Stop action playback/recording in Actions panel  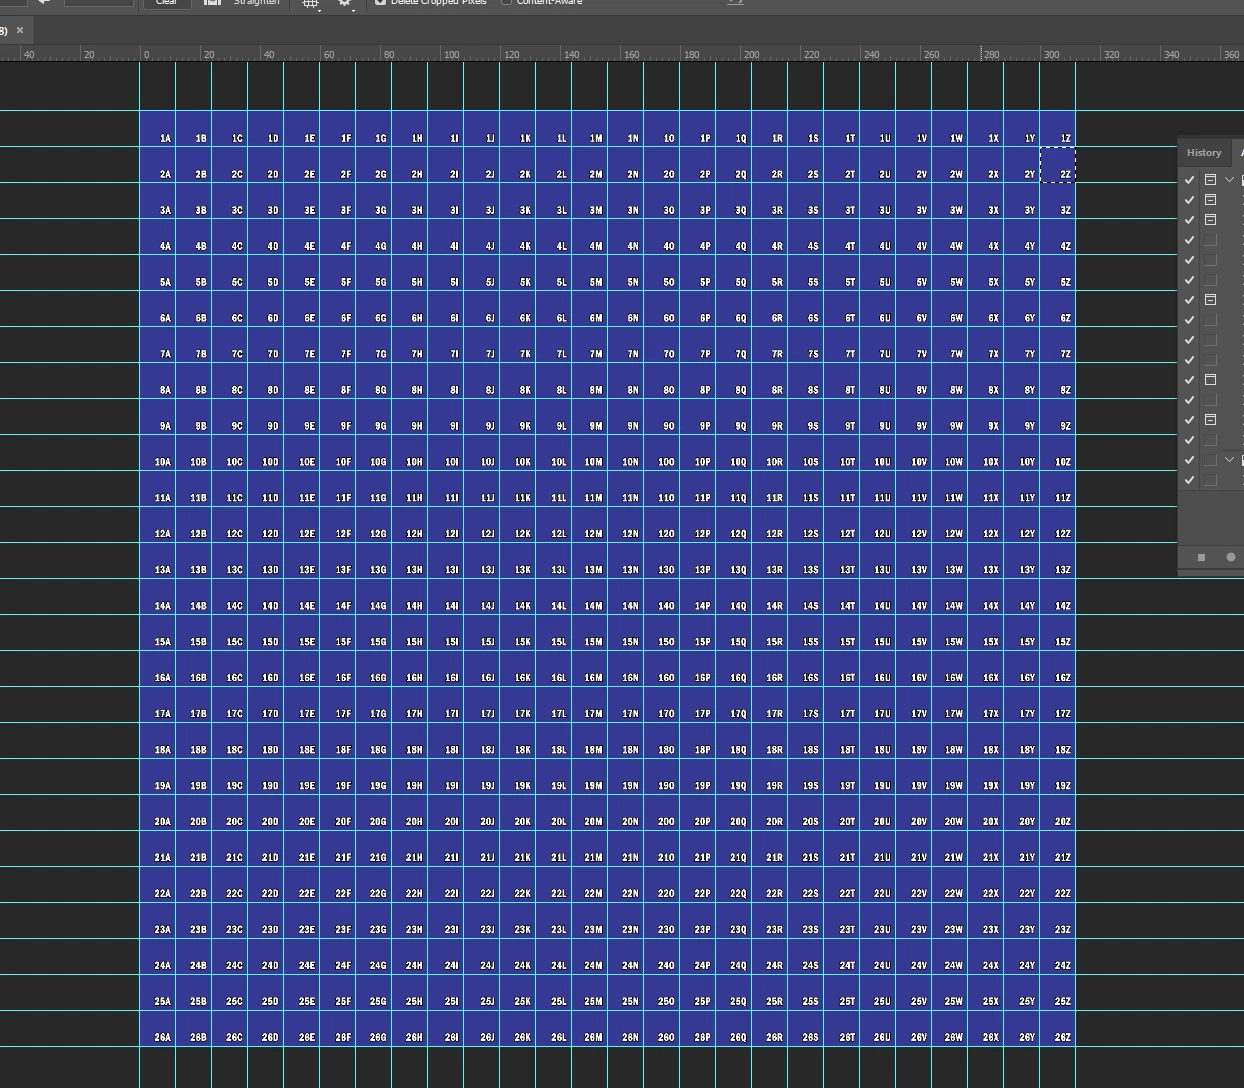pos(1201,557)
